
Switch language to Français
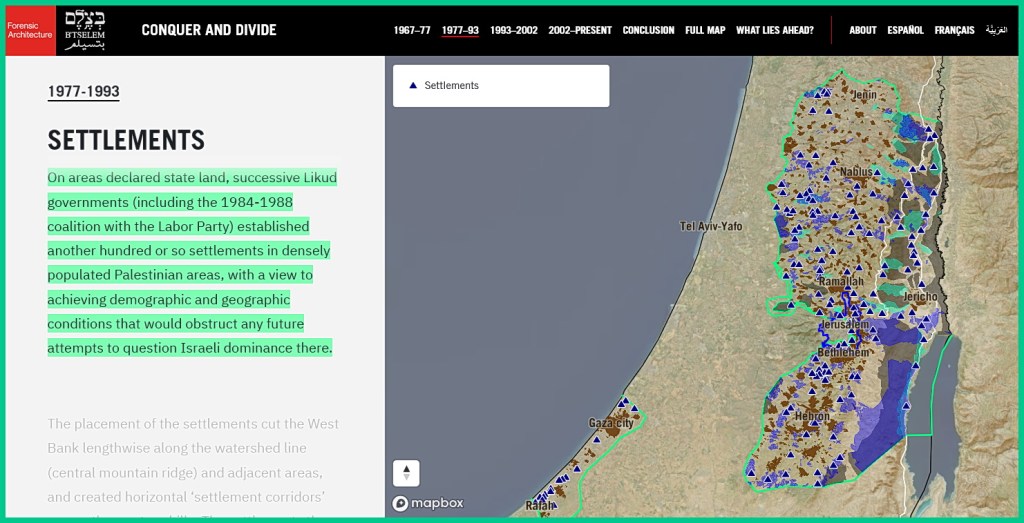point(954,30)
